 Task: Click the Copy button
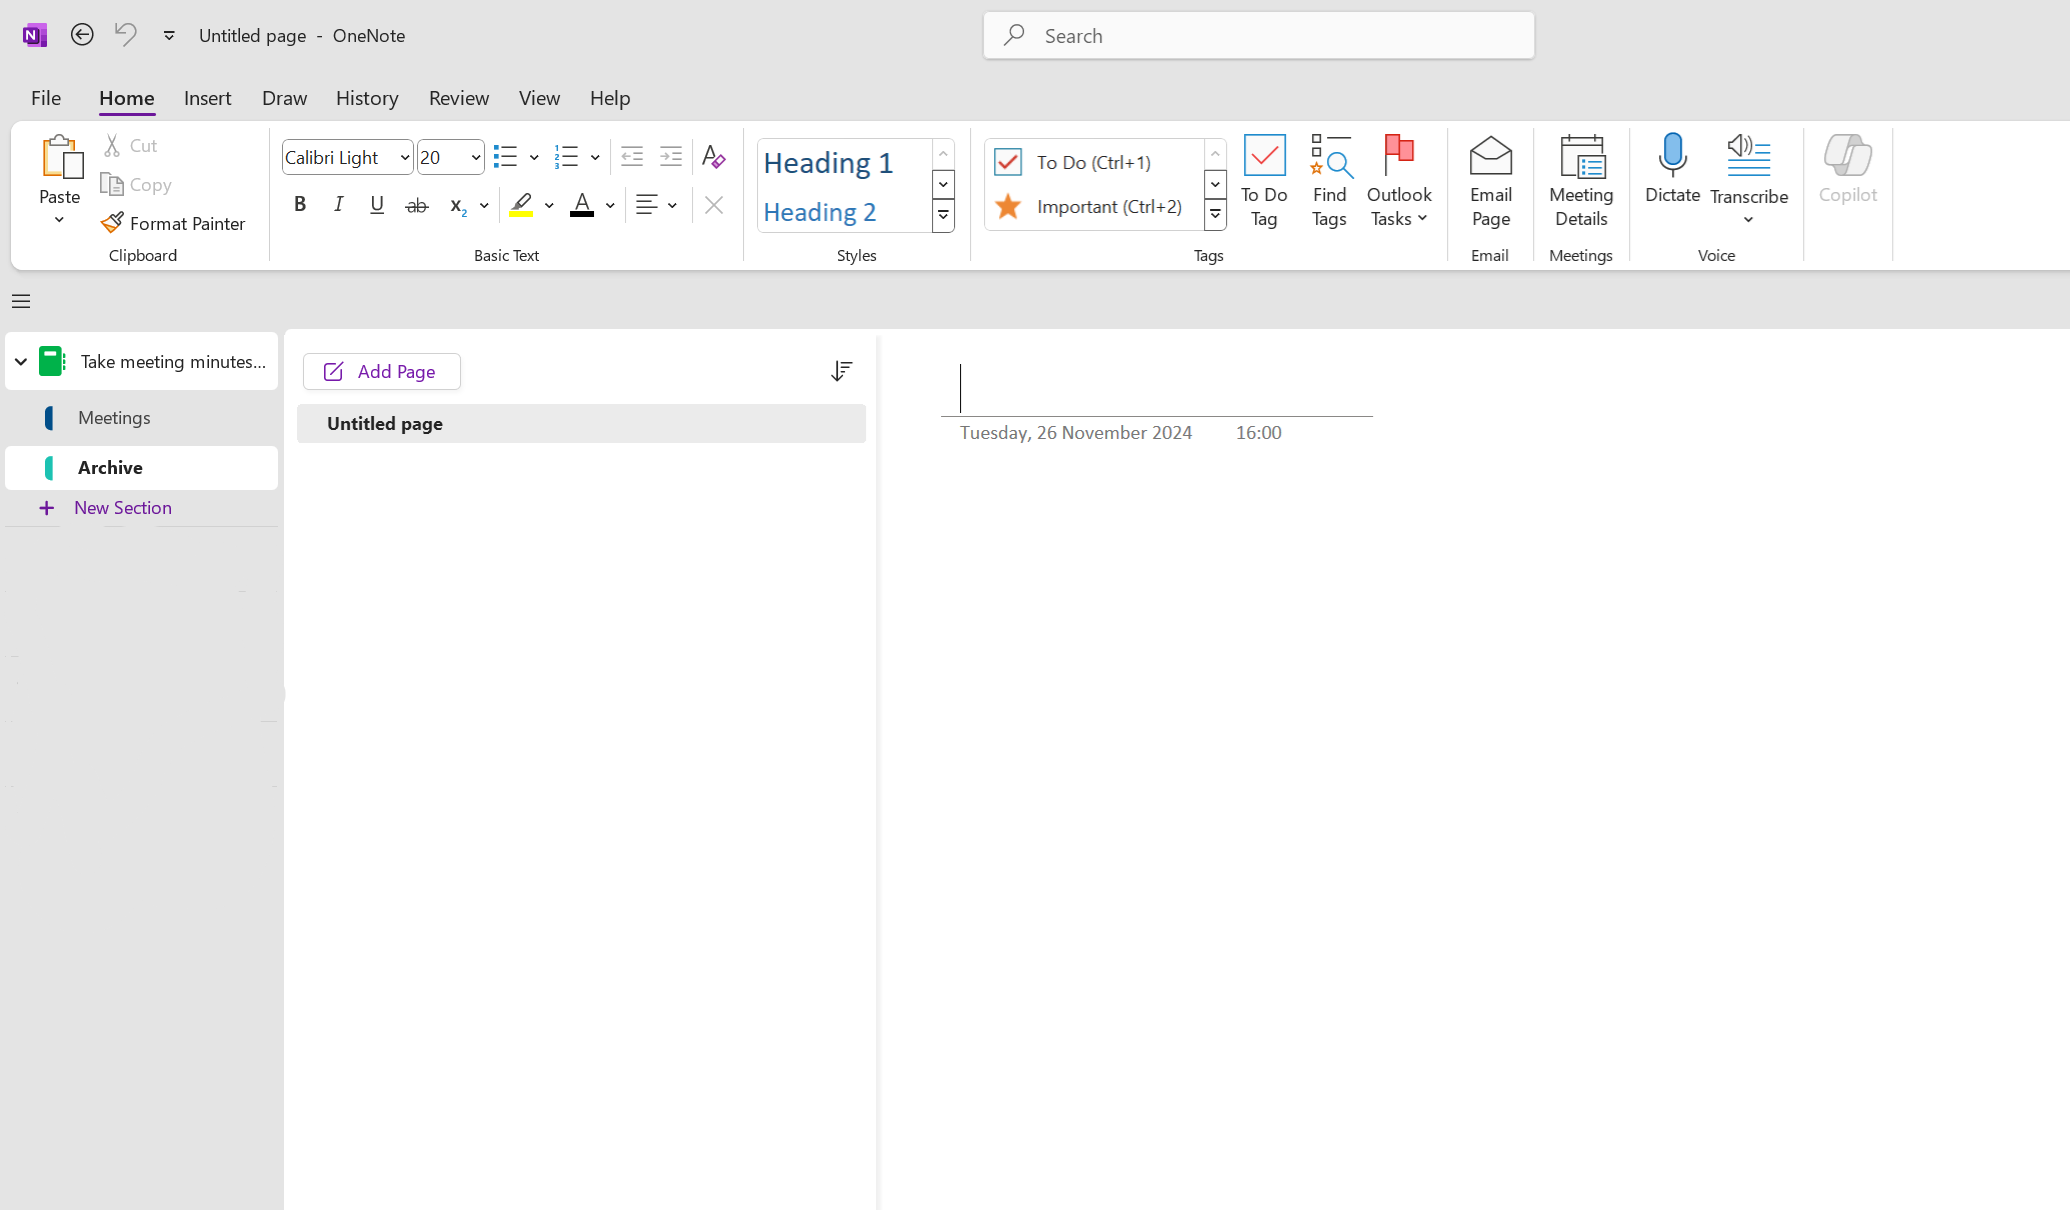[137, 184]
